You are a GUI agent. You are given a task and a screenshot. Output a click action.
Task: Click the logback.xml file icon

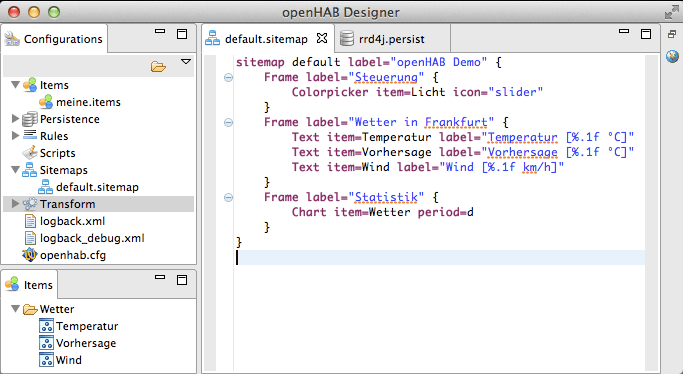(30, 221)
